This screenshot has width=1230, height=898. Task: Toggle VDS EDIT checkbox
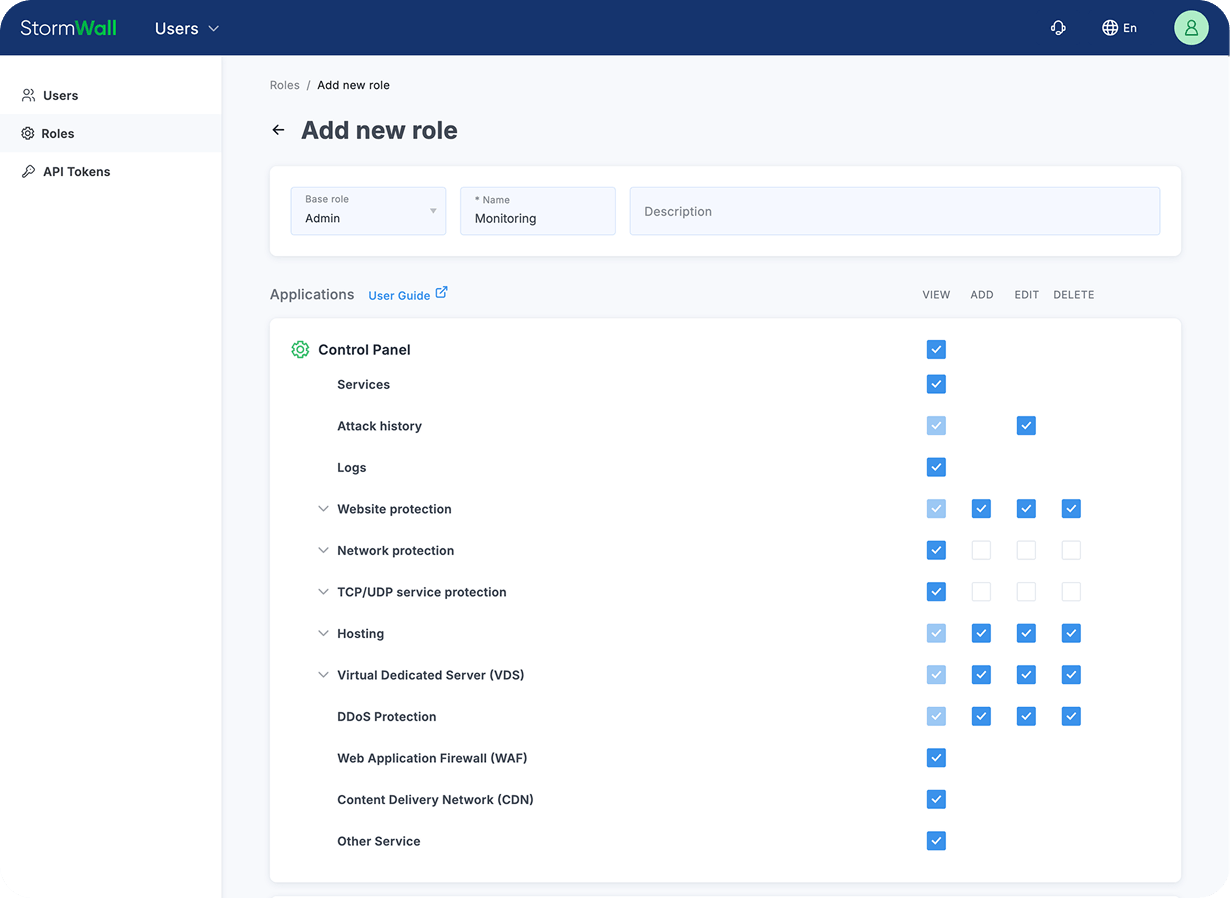coord(1026,675)
